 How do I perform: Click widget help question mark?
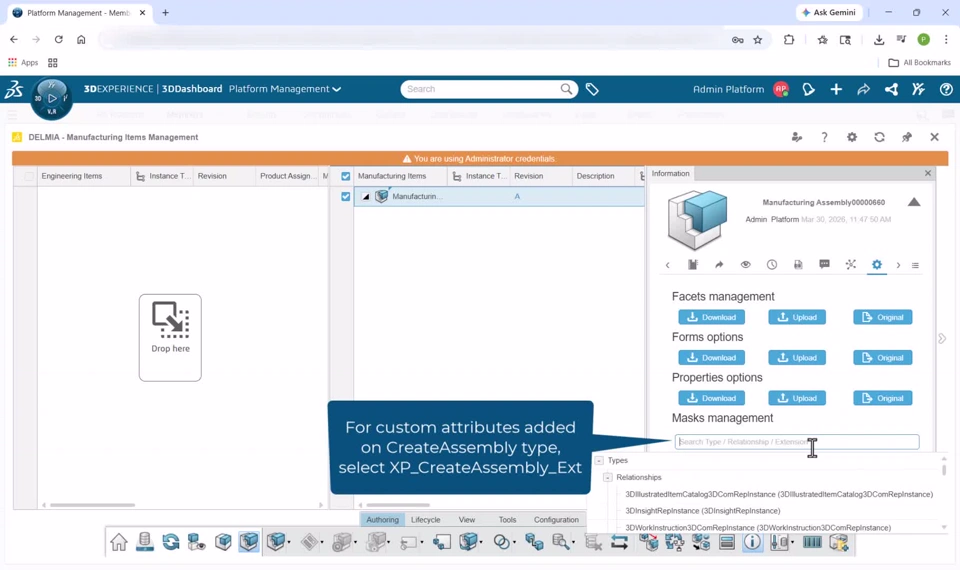[824, 137]
